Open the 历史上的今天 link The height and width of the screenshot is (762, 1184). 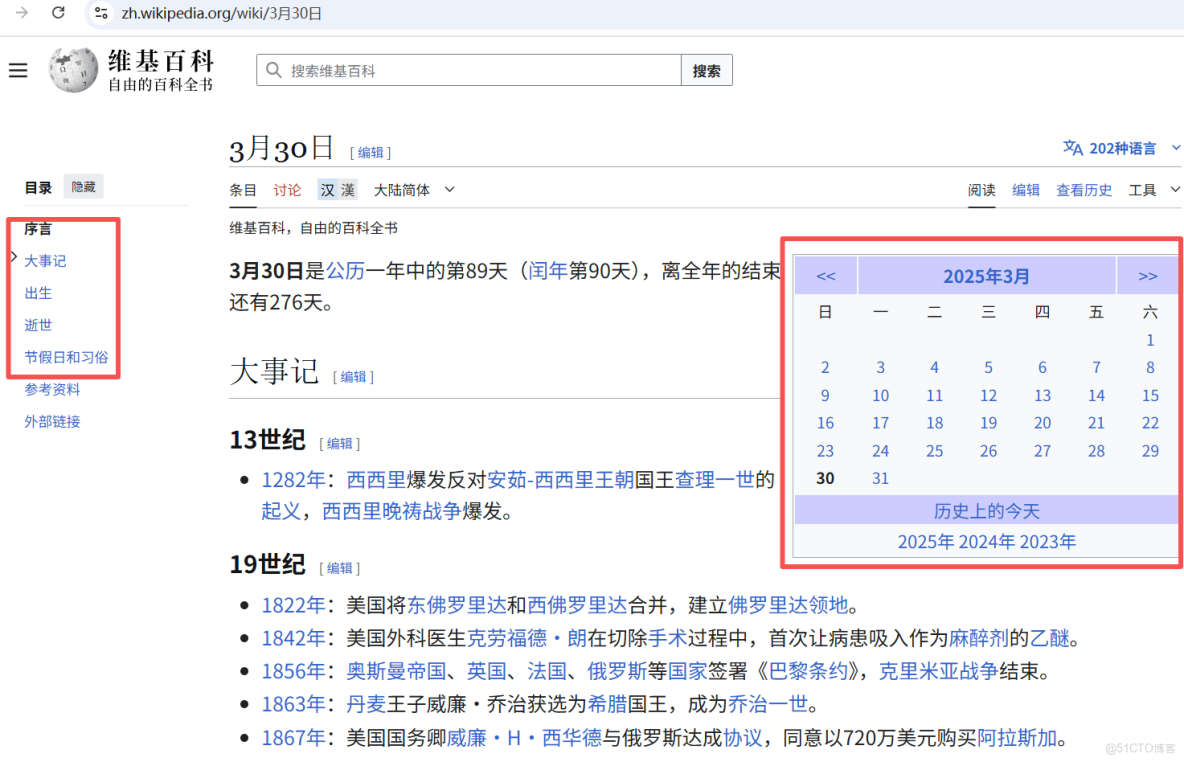(x=986, y=510)
